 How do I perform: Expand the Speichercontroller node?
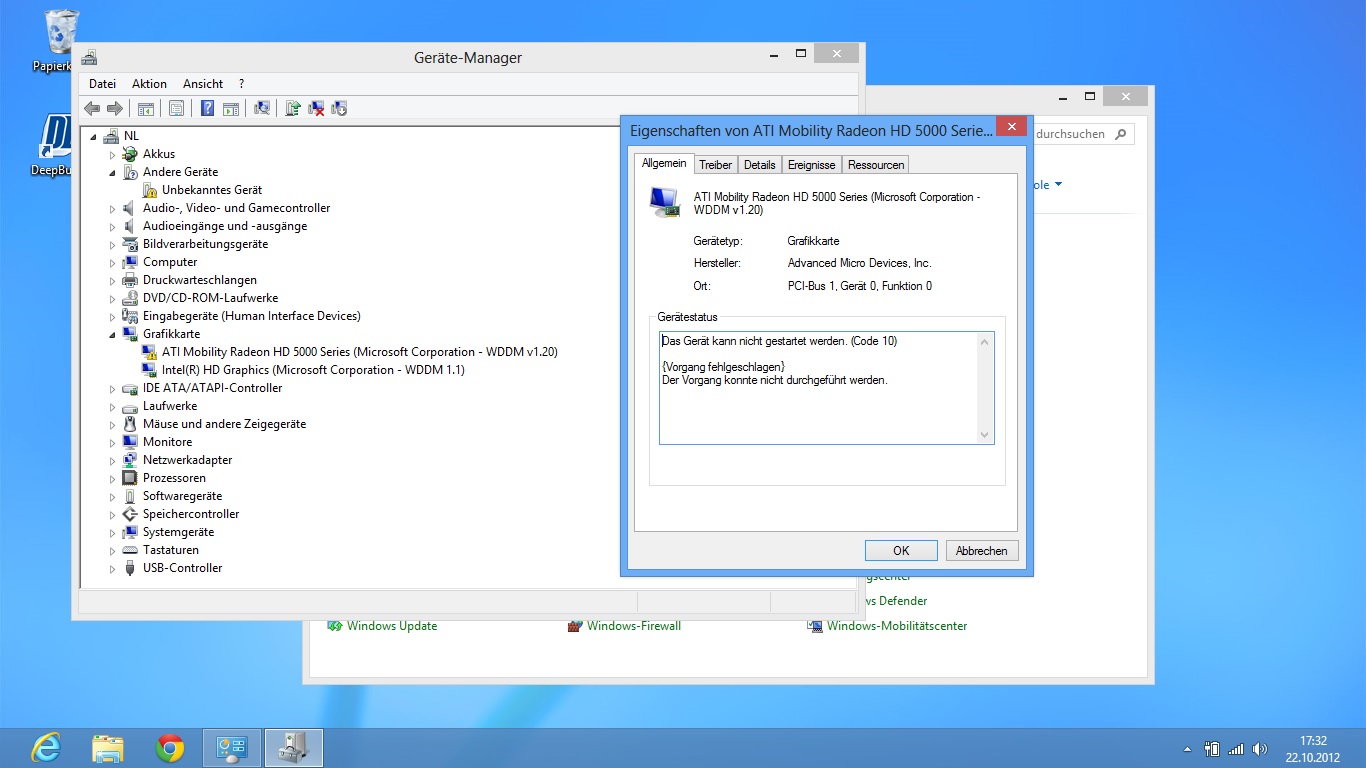pyautogui.click(x=113, y=514)
